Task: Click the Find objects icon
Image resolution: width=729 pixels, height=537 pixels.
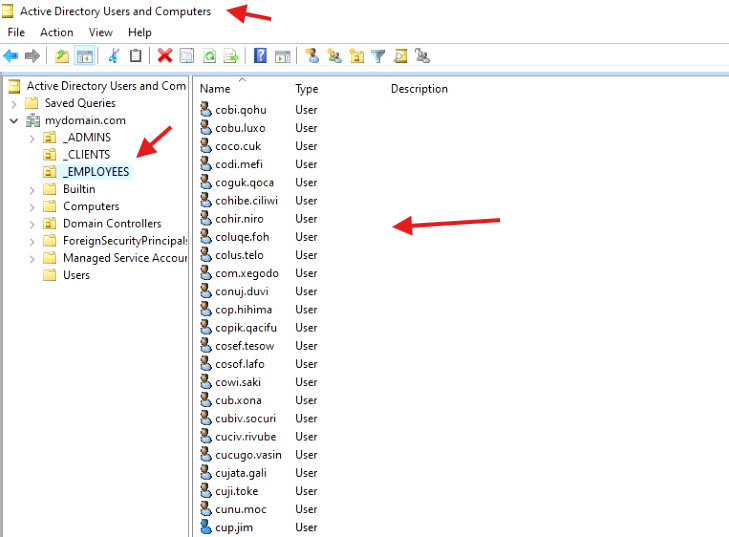Action: 400,56
